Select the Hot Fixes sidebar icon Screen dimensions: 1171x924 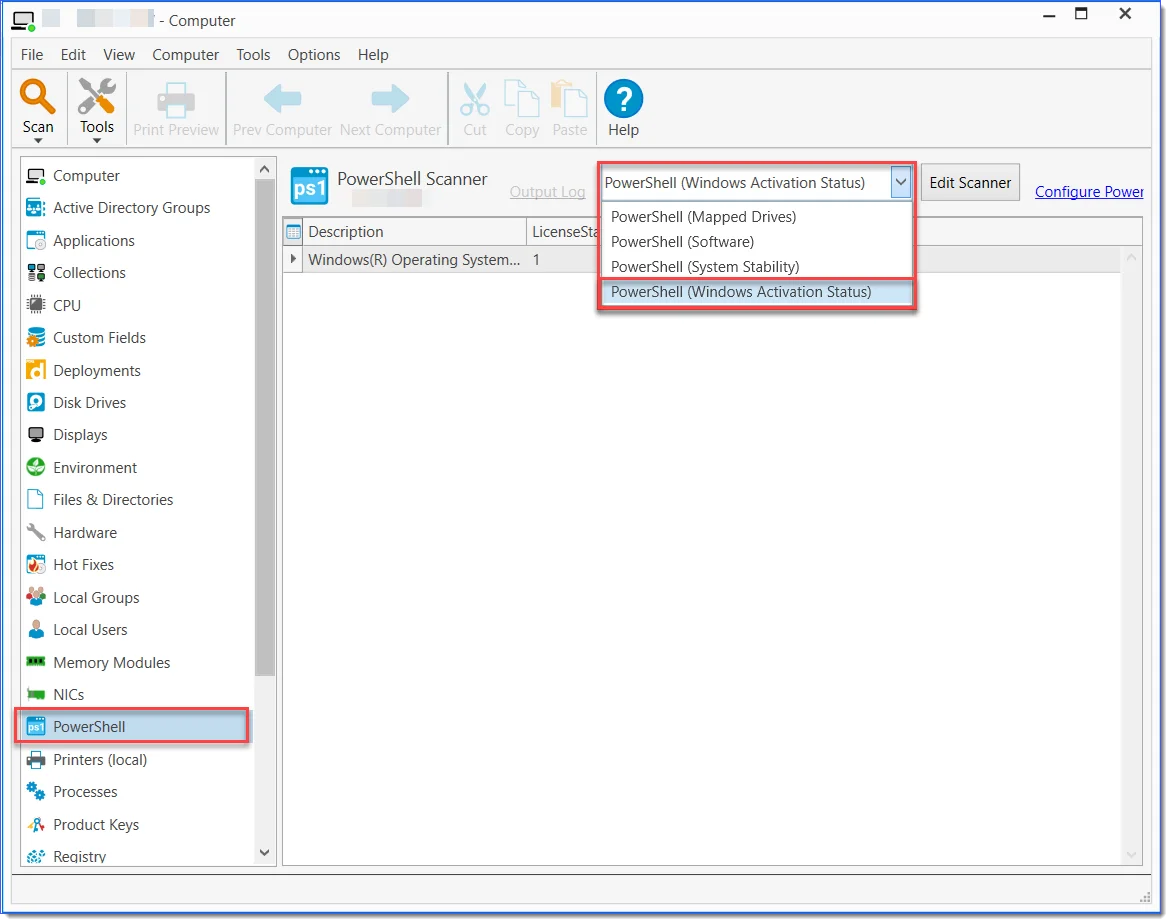click(x=36, y=565)
